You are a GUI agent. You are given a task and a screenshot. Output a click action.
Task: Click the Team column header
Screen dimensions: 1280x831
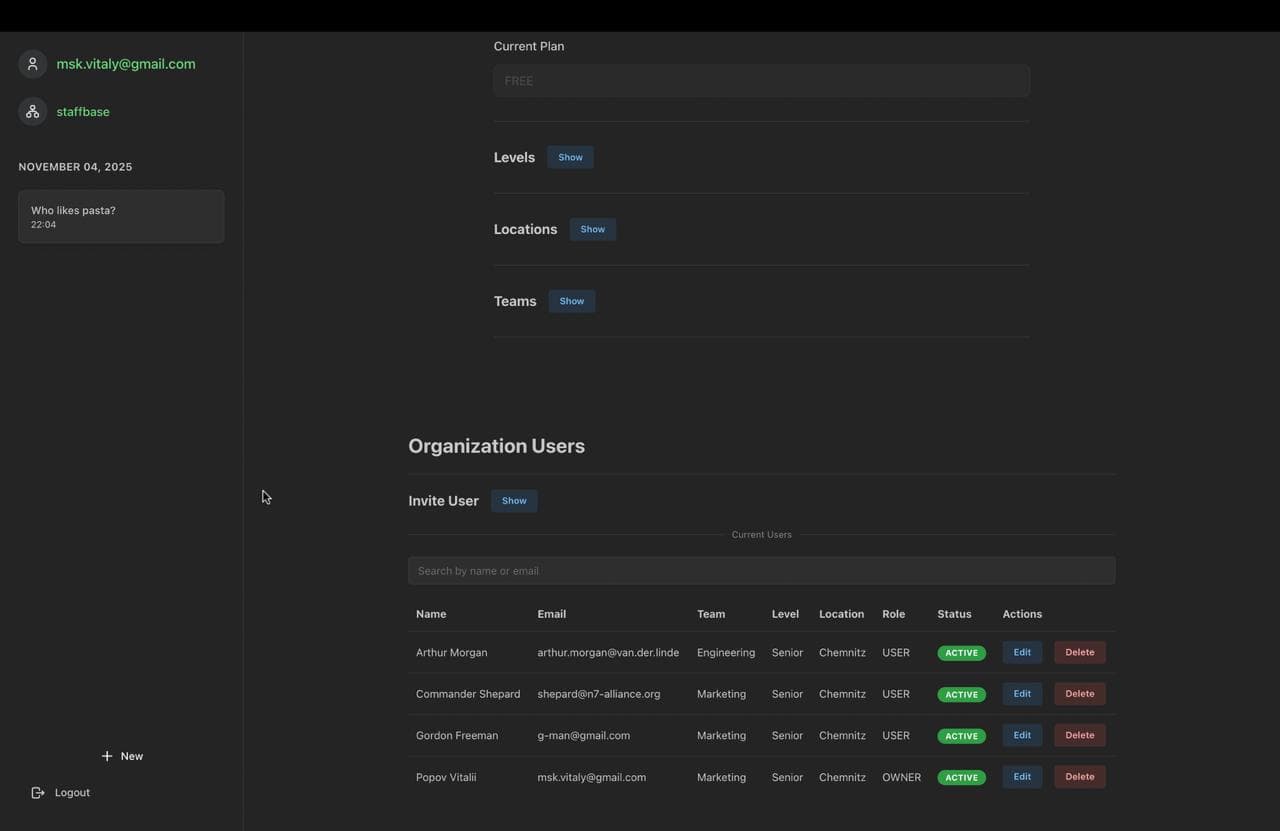[x=711, y=614]
